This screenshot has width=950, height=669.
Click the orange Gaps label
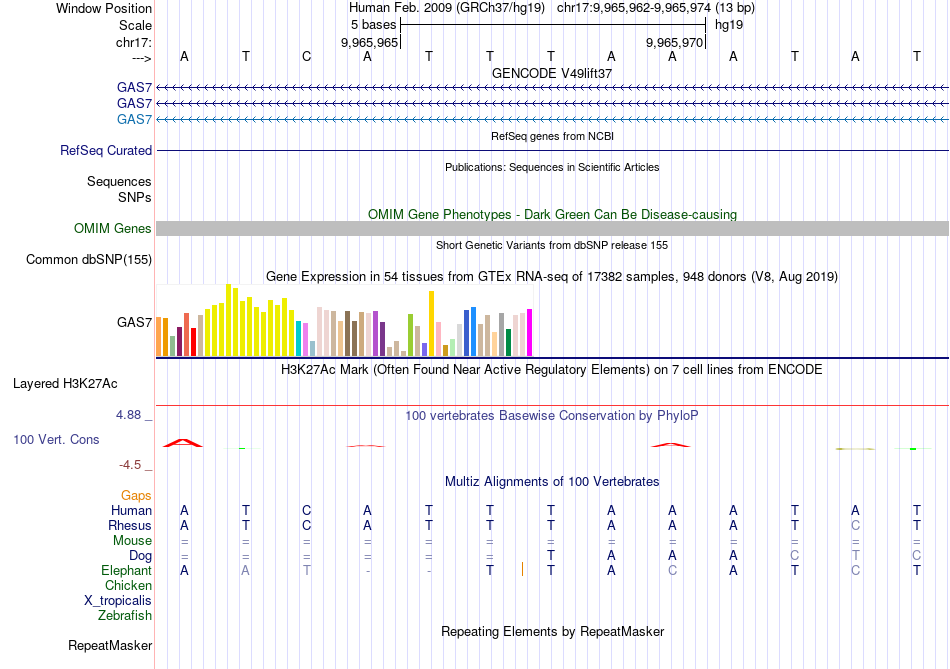(136, 496)
